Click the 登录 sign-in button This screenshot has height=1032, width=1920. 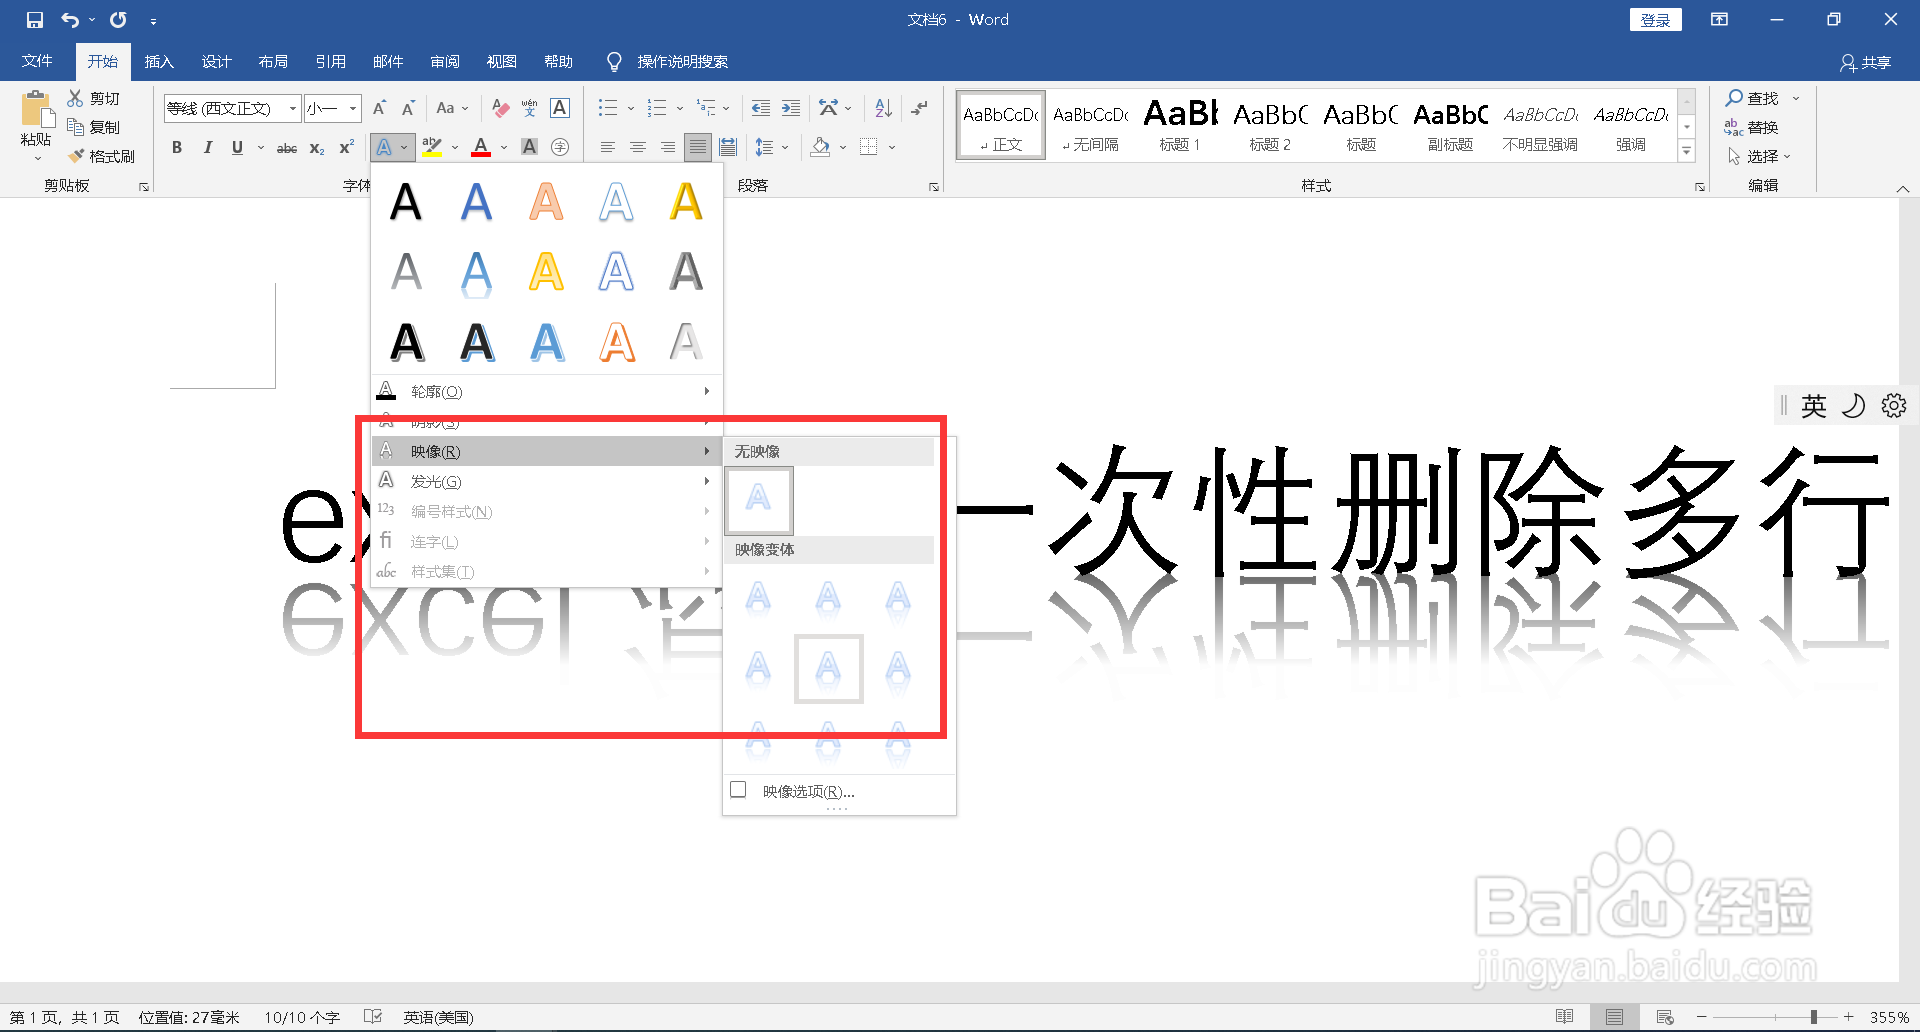click(x=1655, y=19)
